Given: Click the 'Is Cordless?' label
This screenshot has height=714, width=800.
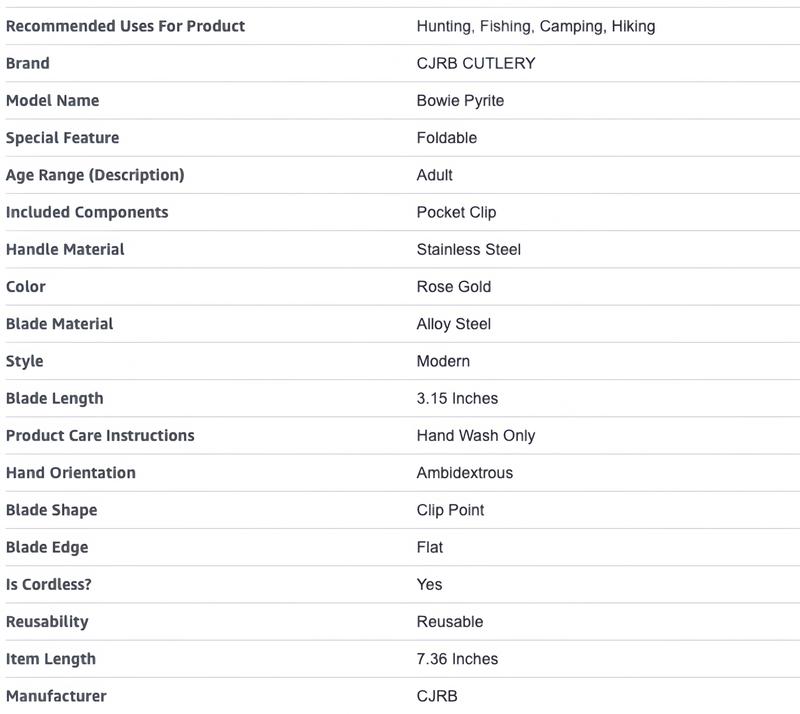Looking at the screenshot, I should tap(48, 584).
